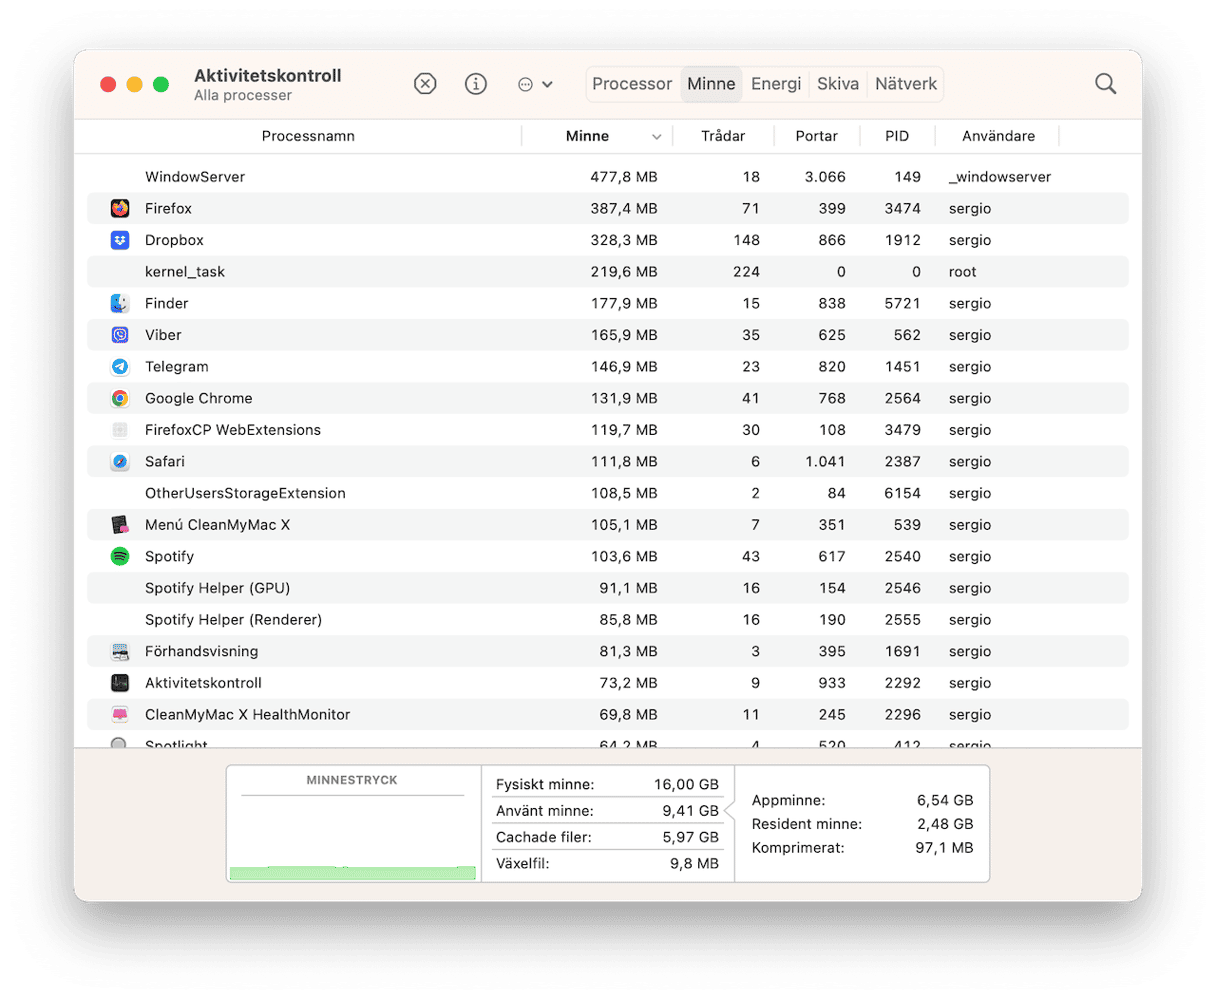Switch to the Nätverk tab

pos(905,84)
